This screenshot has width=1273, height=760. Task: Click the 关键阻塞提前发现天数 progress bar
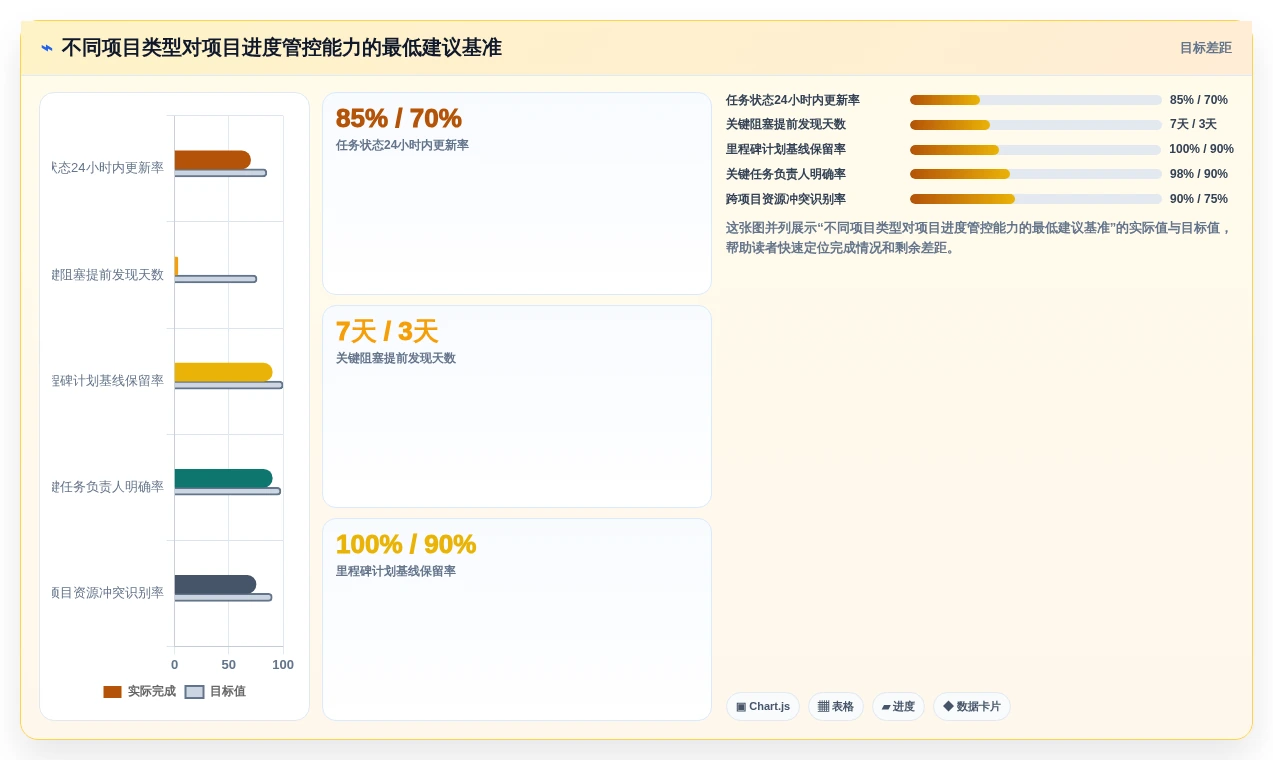[x=1035, y=125]
